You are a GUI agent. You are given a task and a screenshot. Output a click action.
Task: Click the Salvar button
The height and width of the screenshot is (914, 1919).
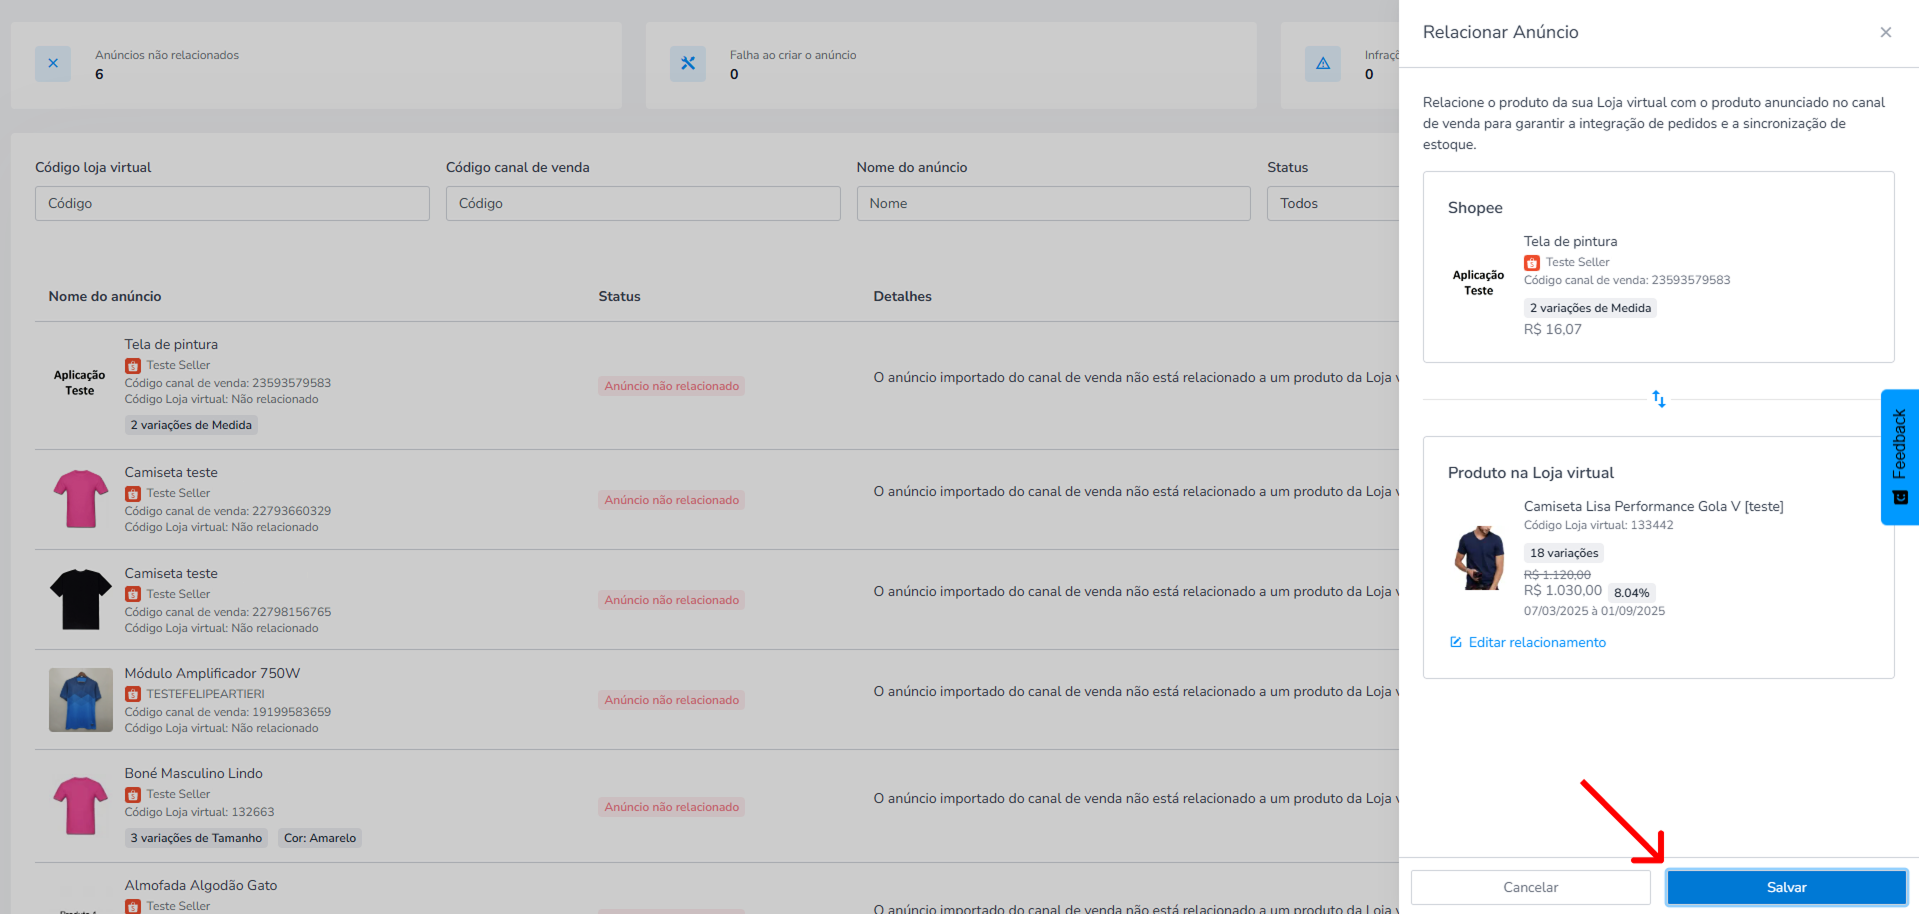tap(1786, 887)
